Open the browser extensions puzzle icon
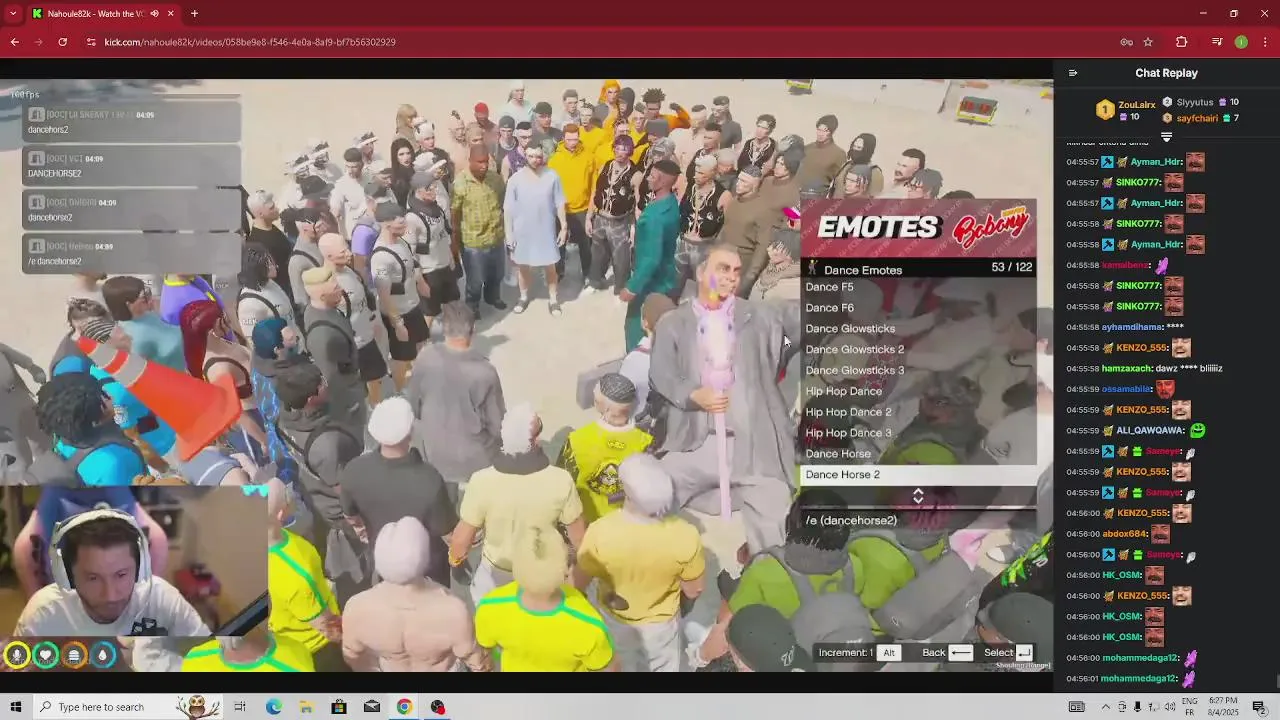 pos(1181,42)
